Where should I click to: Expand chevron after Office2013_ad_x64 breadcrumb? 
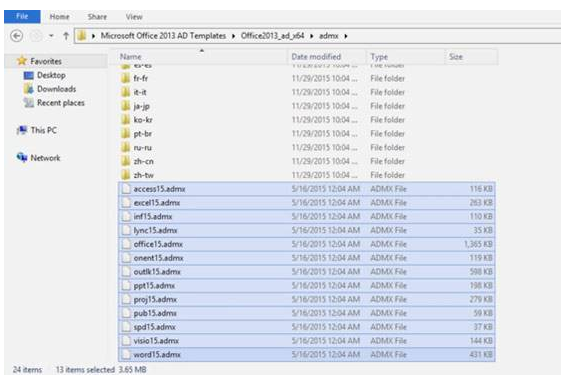pos(312,36)
